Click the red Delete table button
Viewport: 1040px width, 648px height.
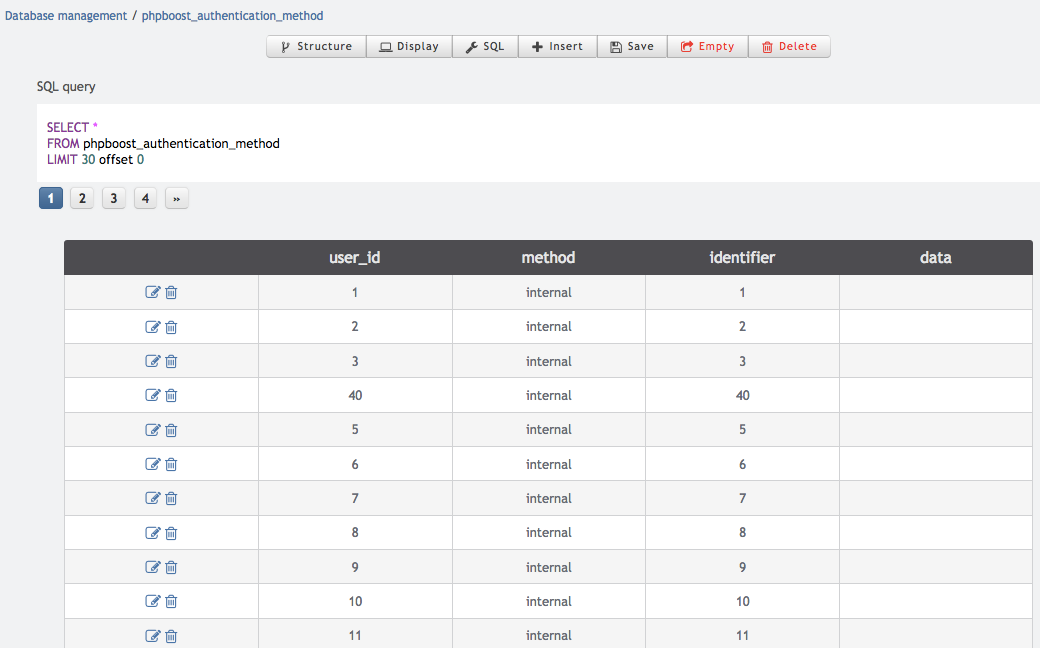tap(789, 47)
